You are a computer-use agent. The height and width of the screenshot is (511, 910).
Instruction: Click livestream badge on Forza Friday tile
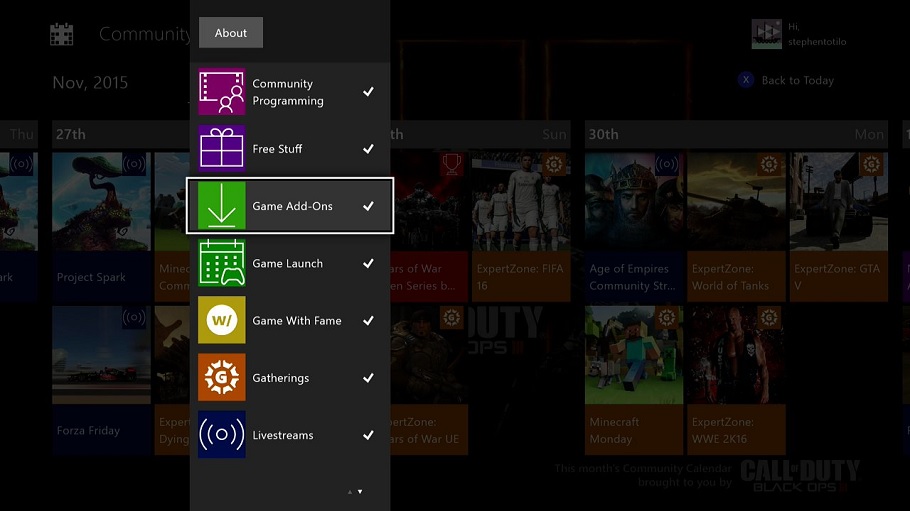(134, 318)
